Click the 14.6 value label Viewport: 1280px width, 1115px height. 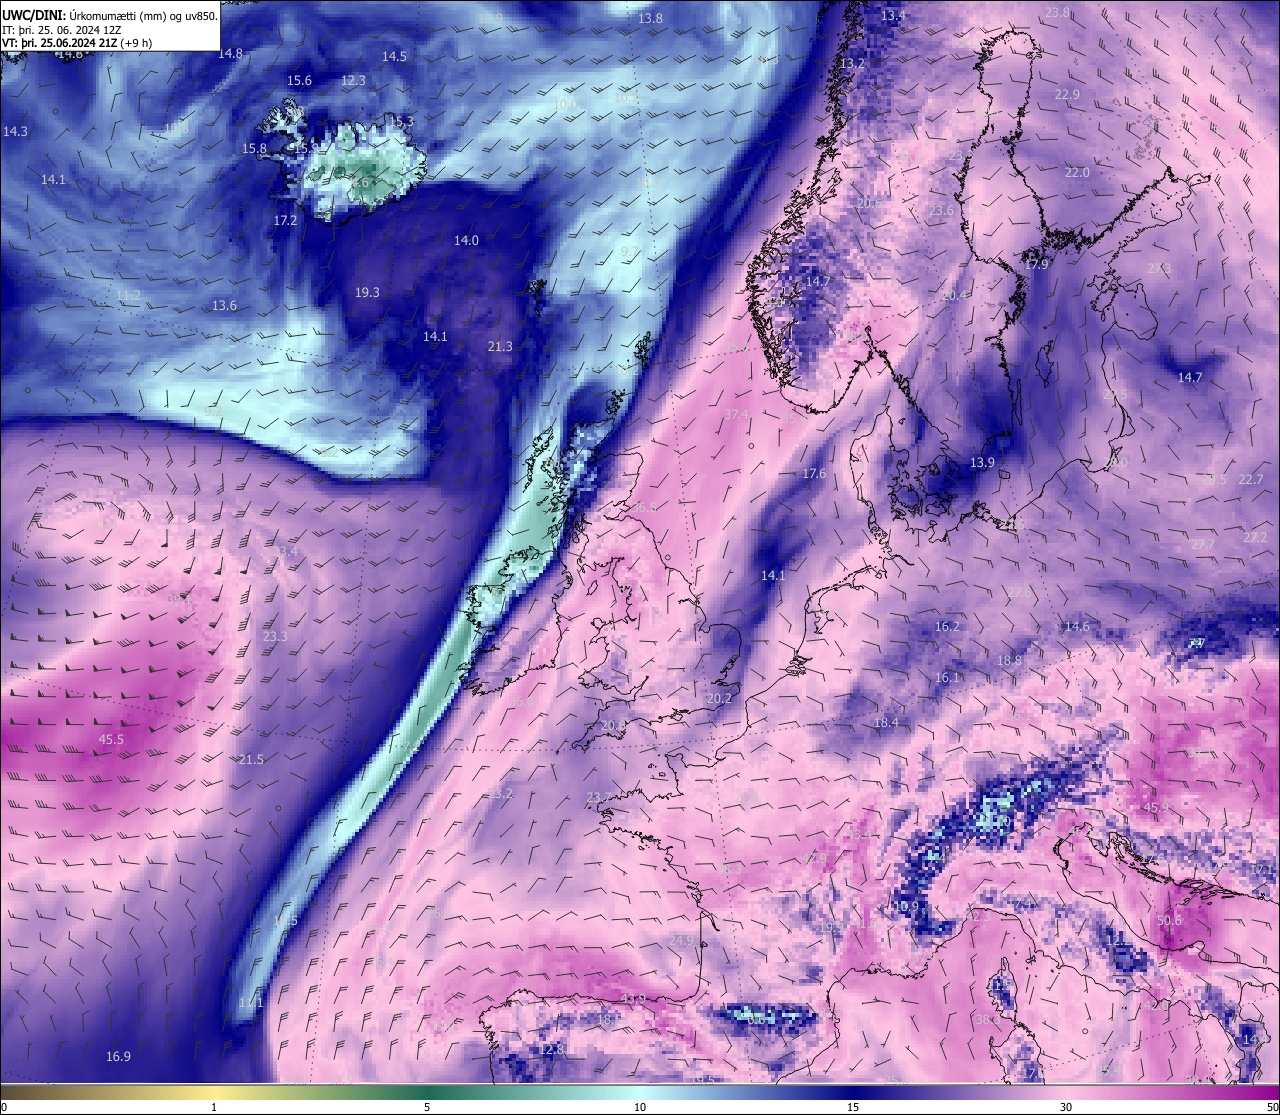click(x=1077, y=627)
